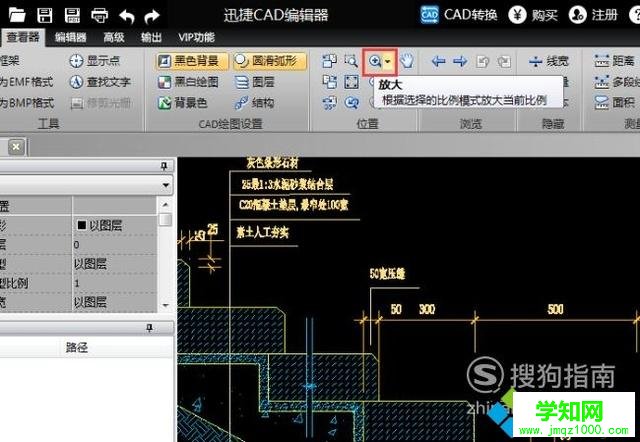Select 多段线 polyline measure tool
This screenshot has height=442, width=640.
(617, 82)
